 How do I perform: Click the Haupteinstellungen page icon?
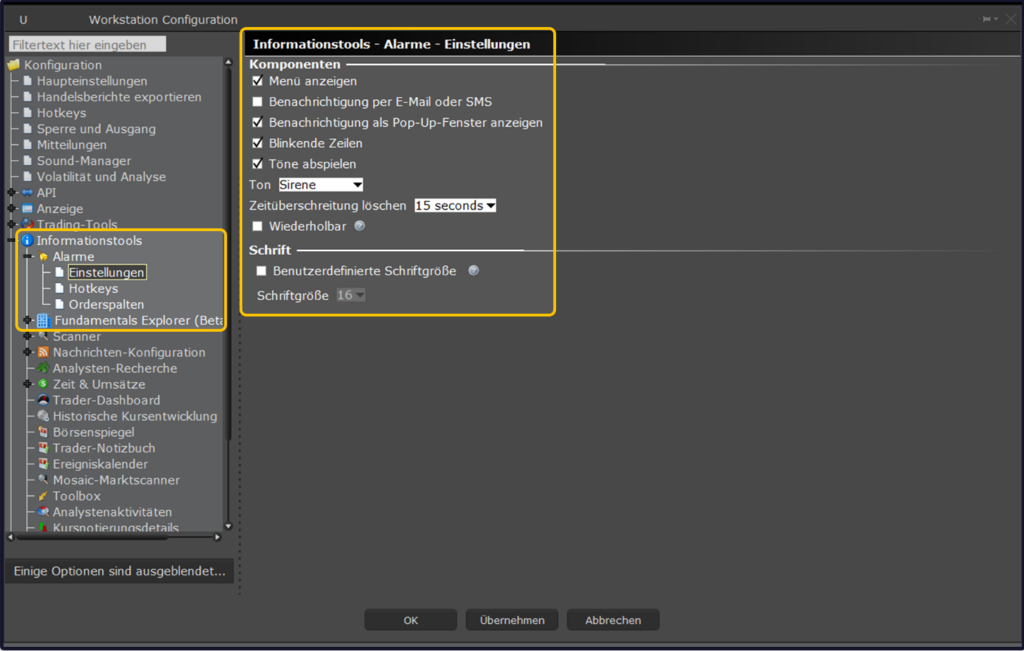[27, 81]
